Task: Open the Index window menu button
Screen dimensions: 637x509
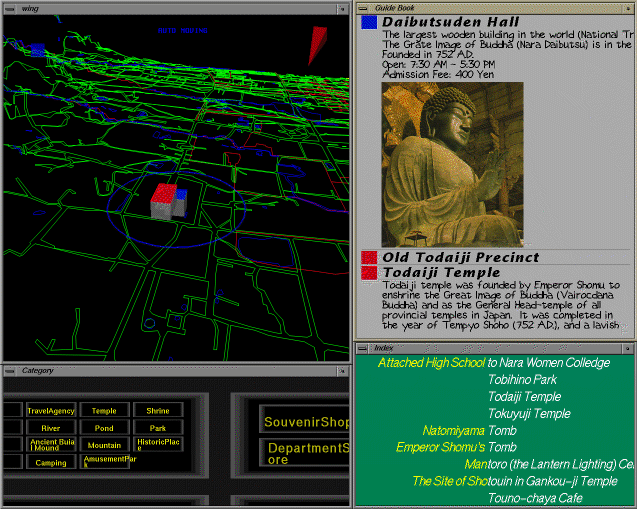Action: click(x=362, y=349)
